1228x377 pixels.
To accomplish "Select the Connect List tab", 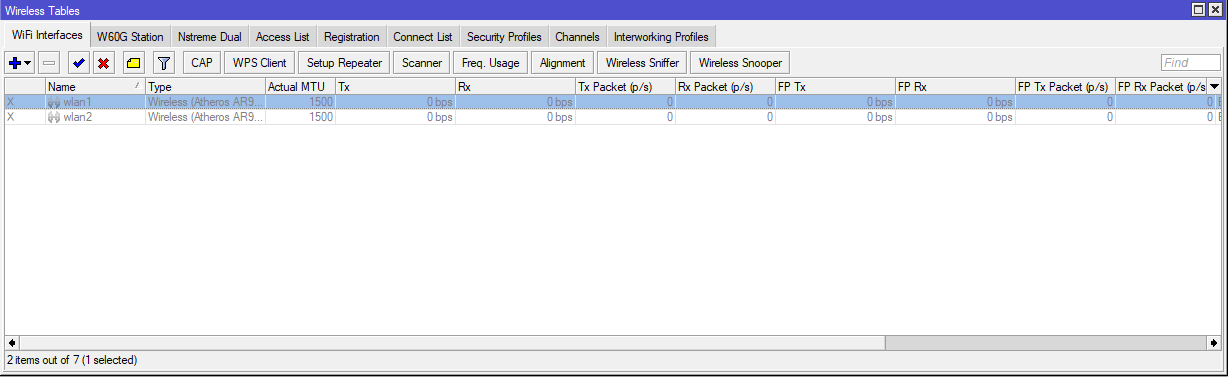I will (x=423, y=37).
